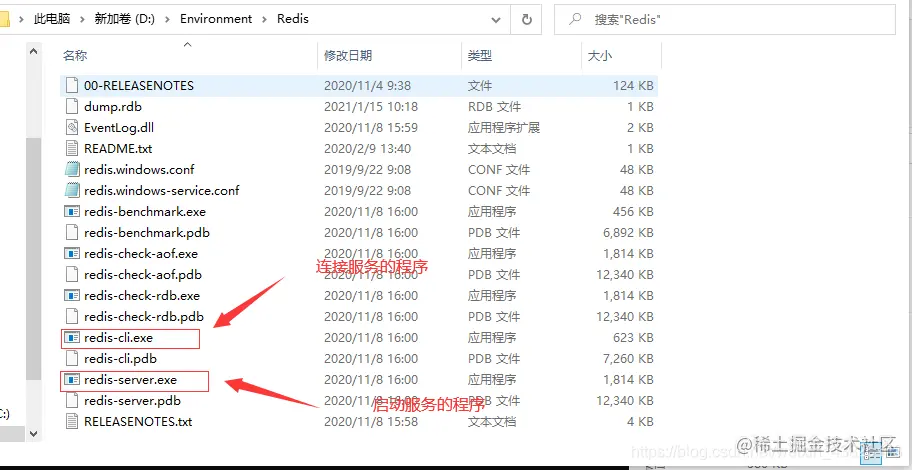Click 456 KB size of redis-benchmark.exe
Image resolution: width=912 pixels, height=470 pixels.
[633, 212]
